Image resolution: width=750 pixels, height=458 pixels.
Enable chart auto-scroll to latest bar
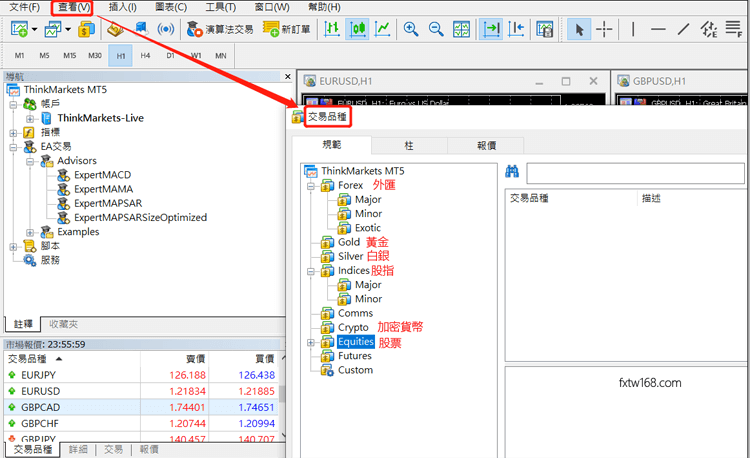tap(490, 30)
